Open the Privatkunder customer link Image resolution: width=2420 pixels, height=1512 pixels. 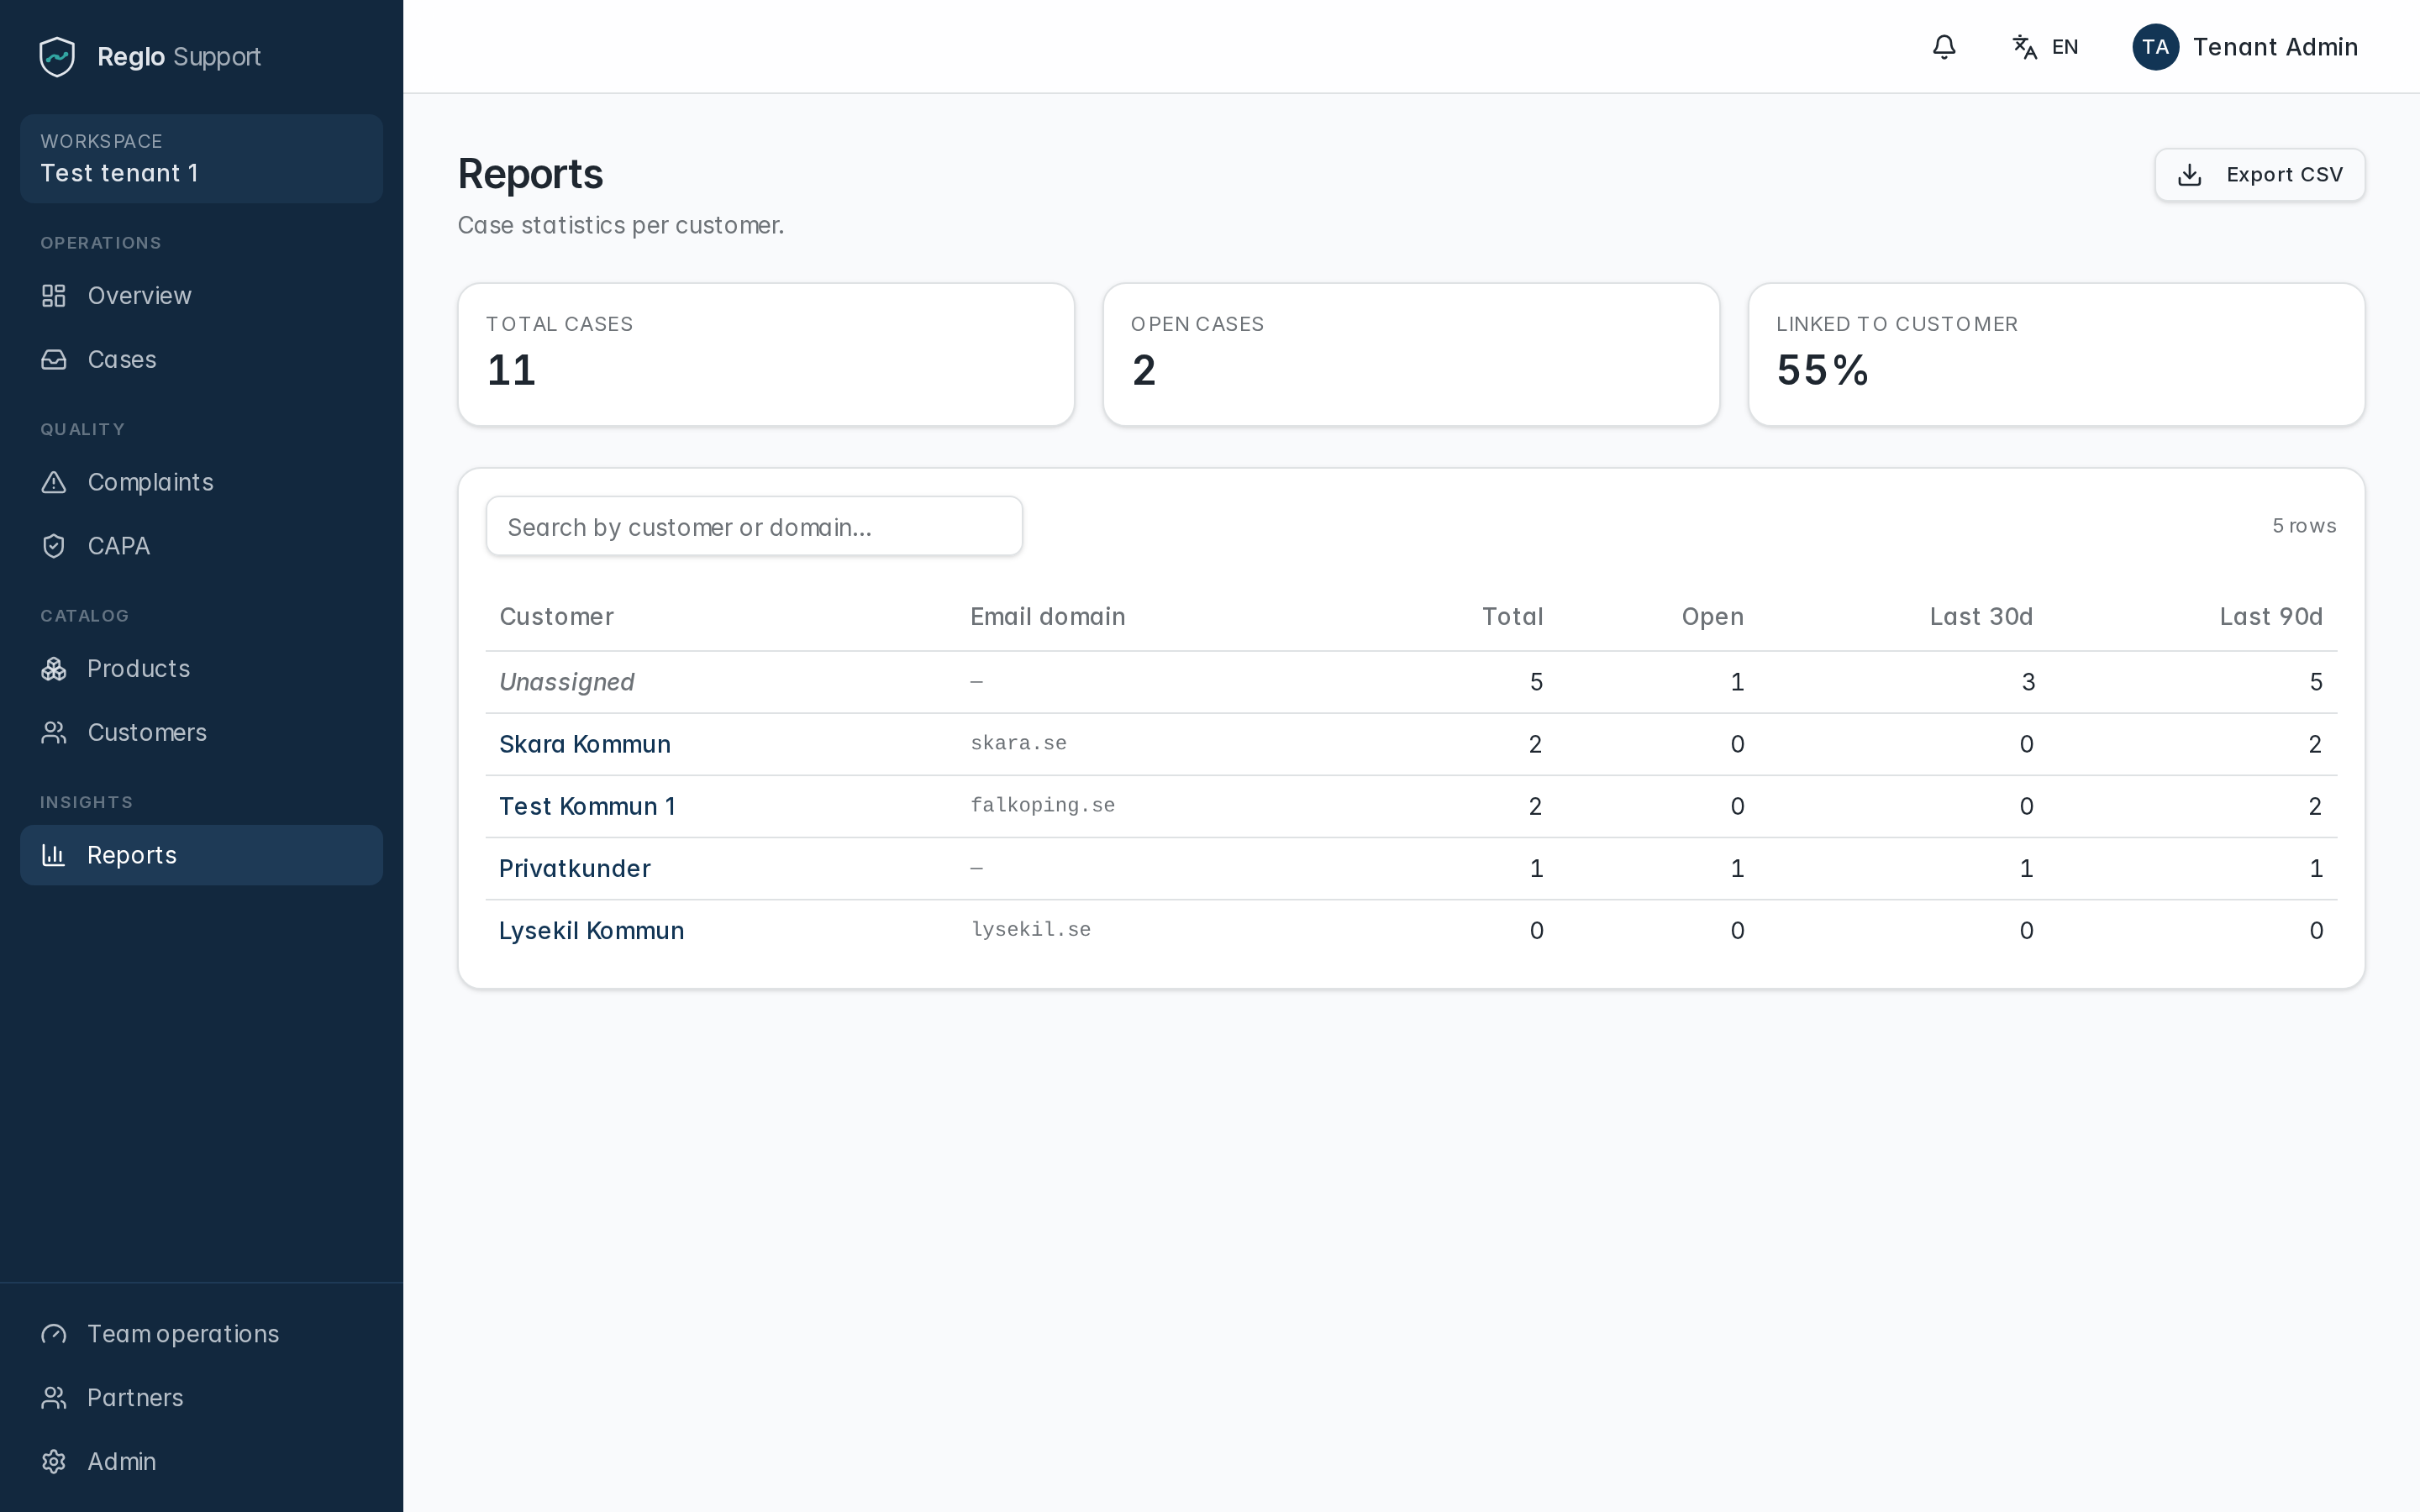tap(575, 868)
